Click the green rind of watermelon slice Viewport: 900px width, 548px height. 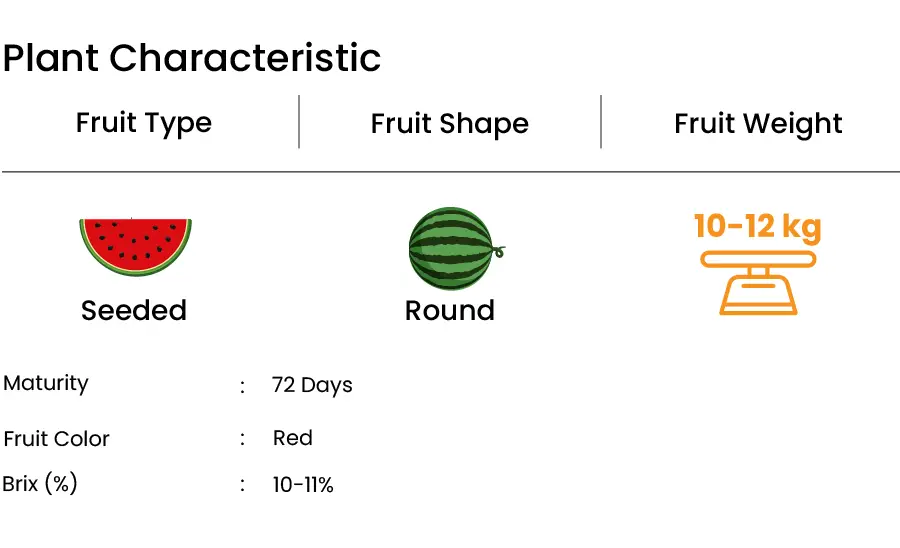click(x=135, y=271)
